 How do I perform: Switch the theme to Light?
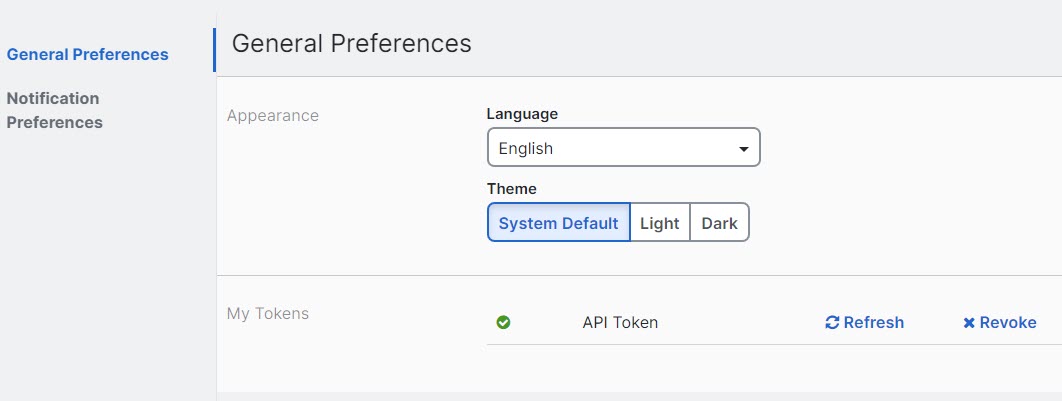tap(659, 223)
